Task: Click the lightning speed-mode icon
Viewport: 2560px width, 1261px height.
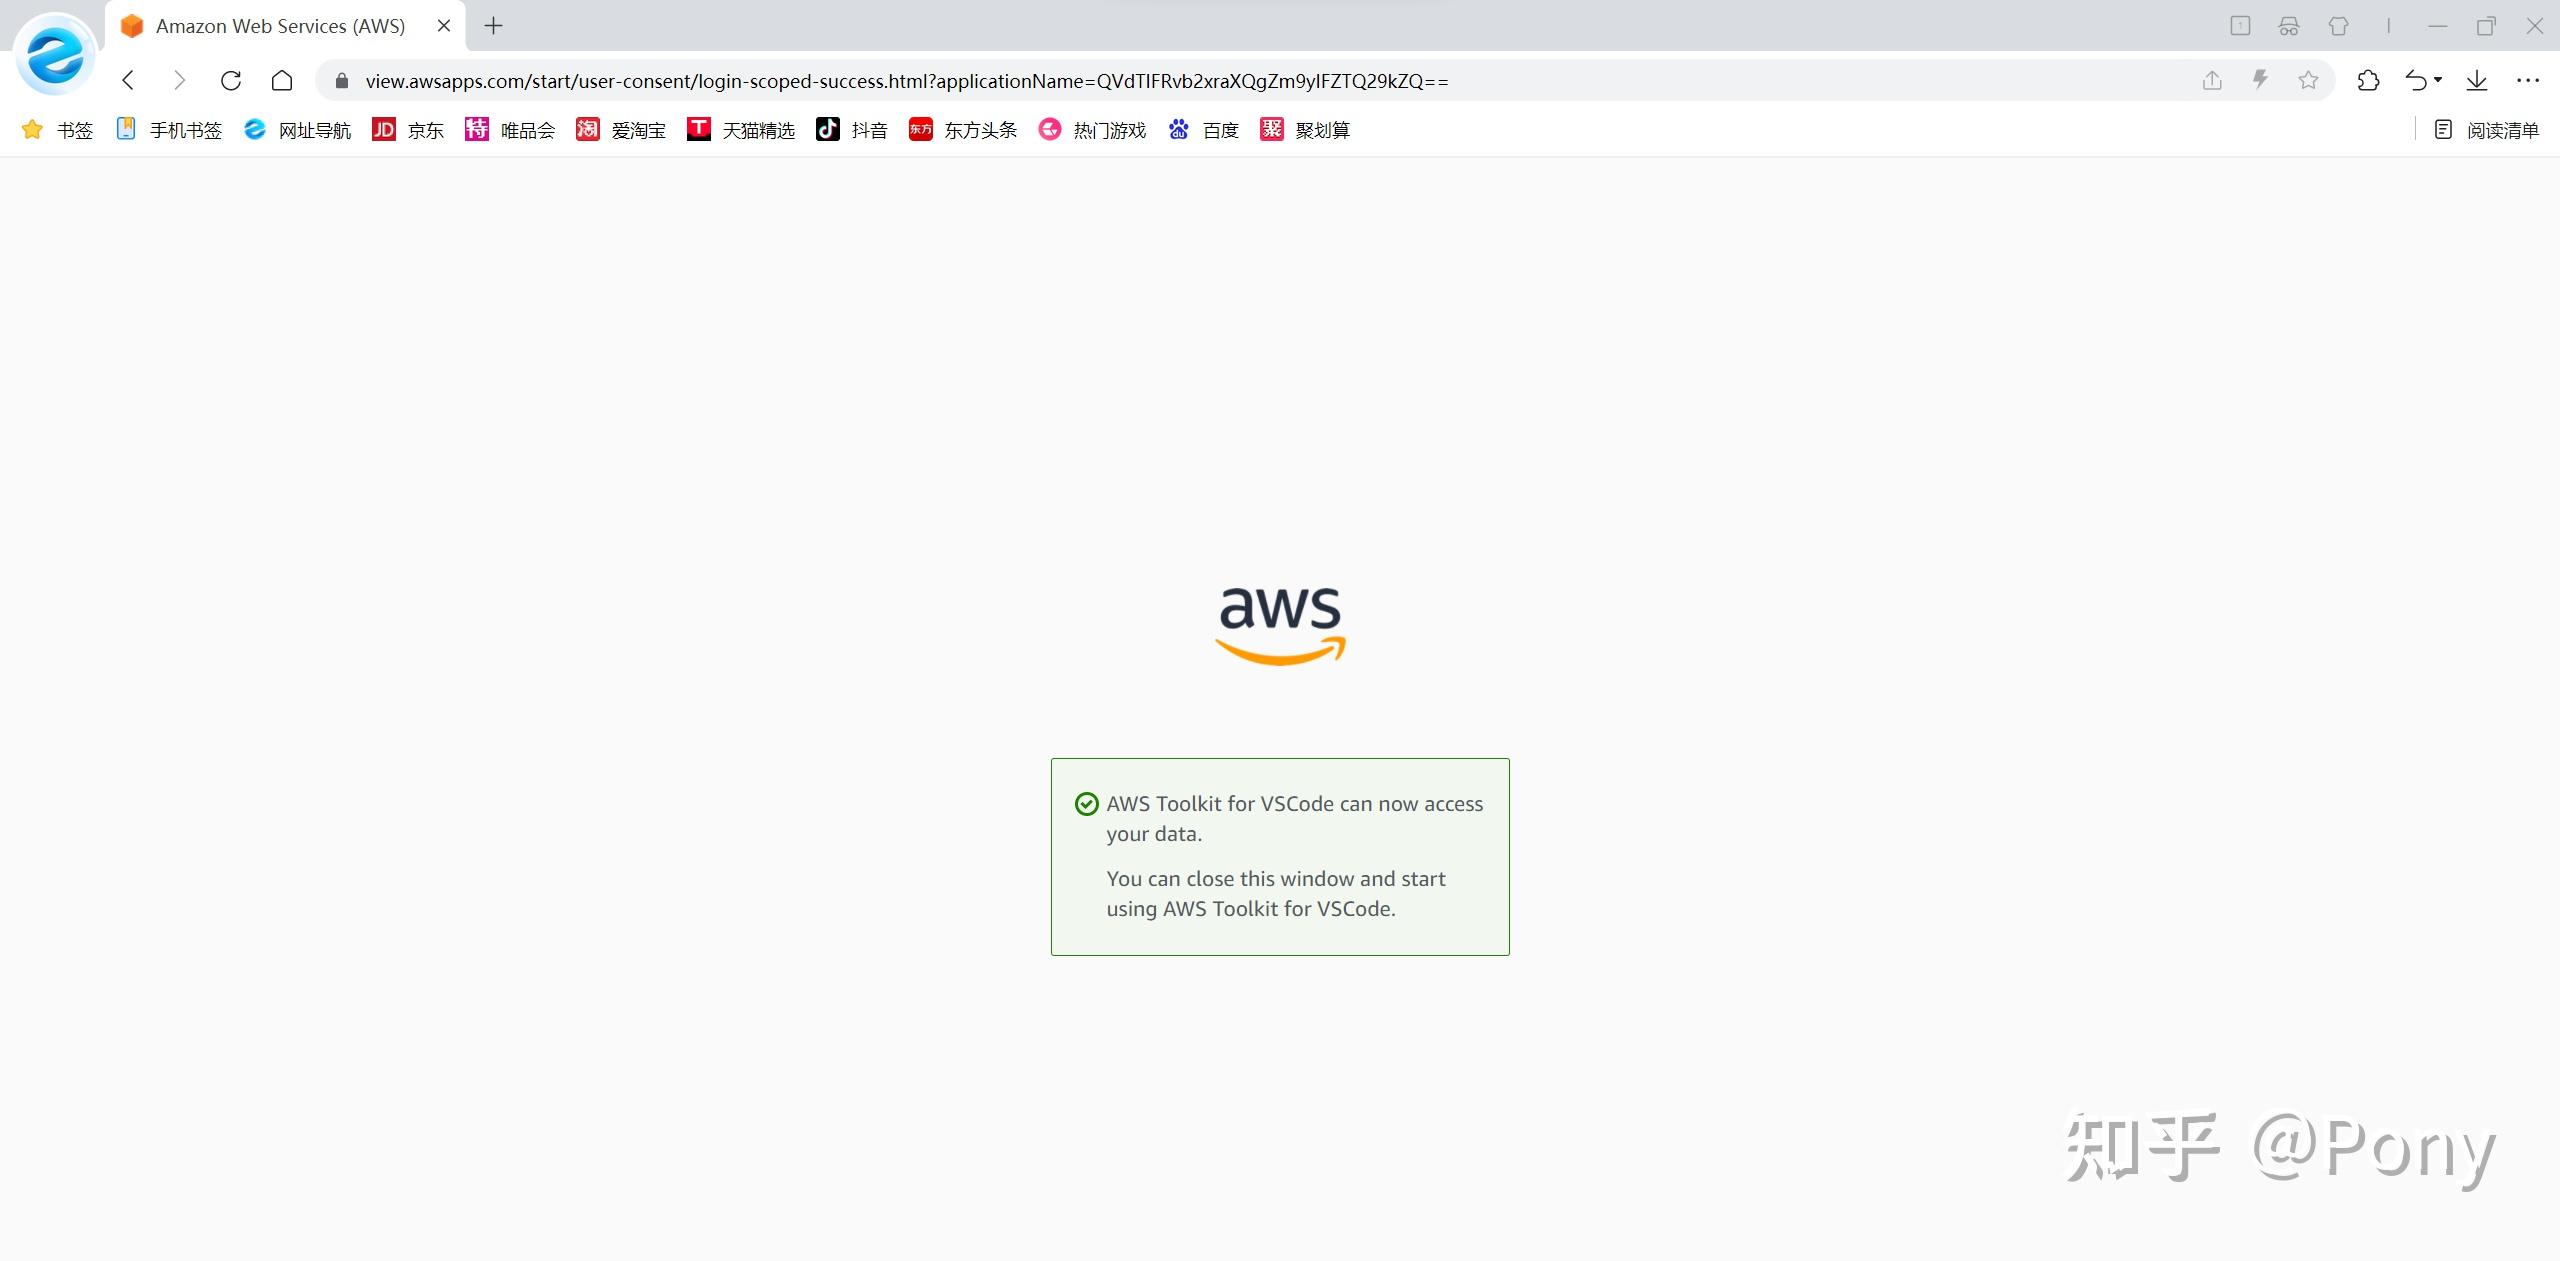Action: (2260, 80)
